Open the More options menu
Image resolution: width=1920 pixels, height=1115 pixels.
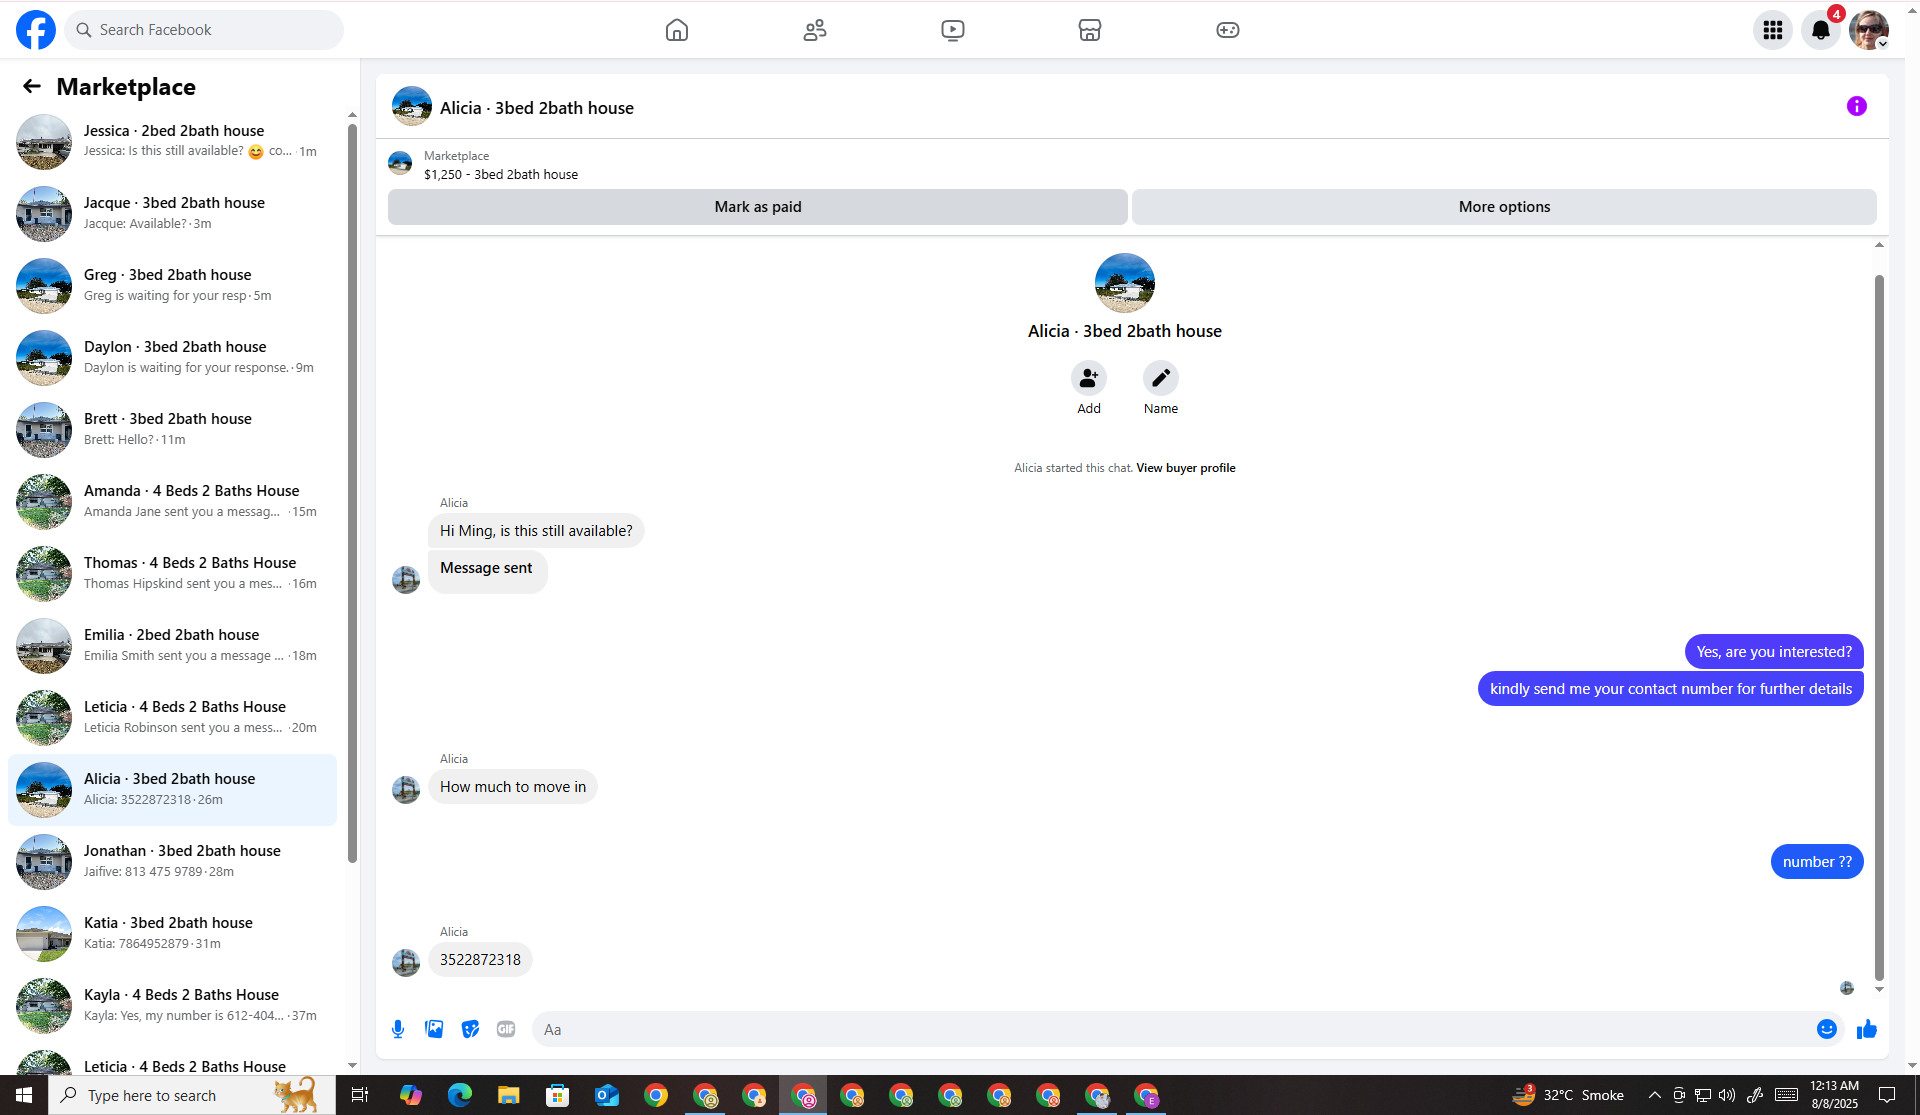[1503, 207]
